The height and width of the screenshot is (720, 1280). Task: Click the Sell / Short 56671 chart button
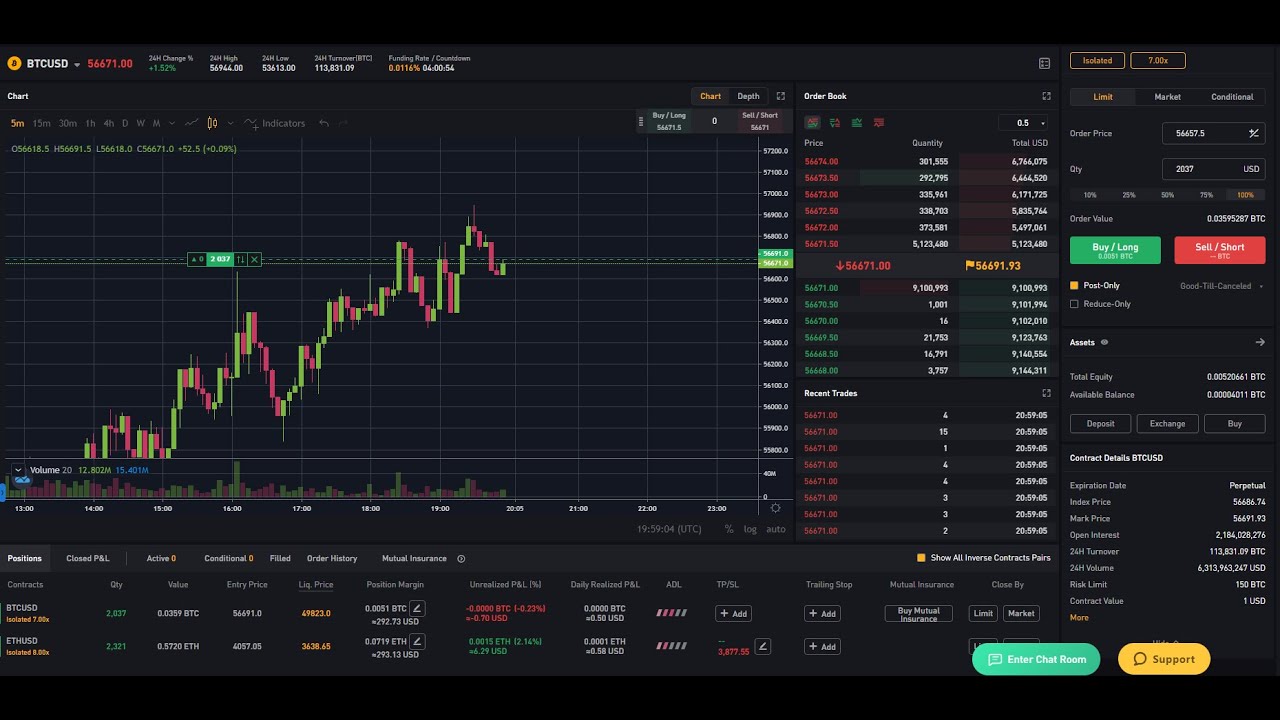pyautogui.click(x=760, y=121)
